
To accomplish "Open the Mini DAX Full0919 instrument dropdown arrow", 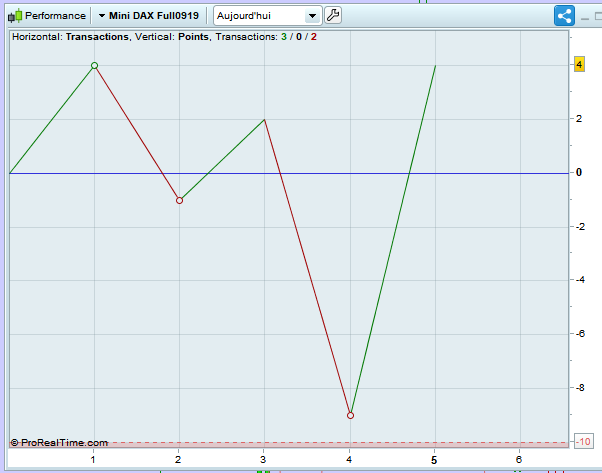I will 102,16.
